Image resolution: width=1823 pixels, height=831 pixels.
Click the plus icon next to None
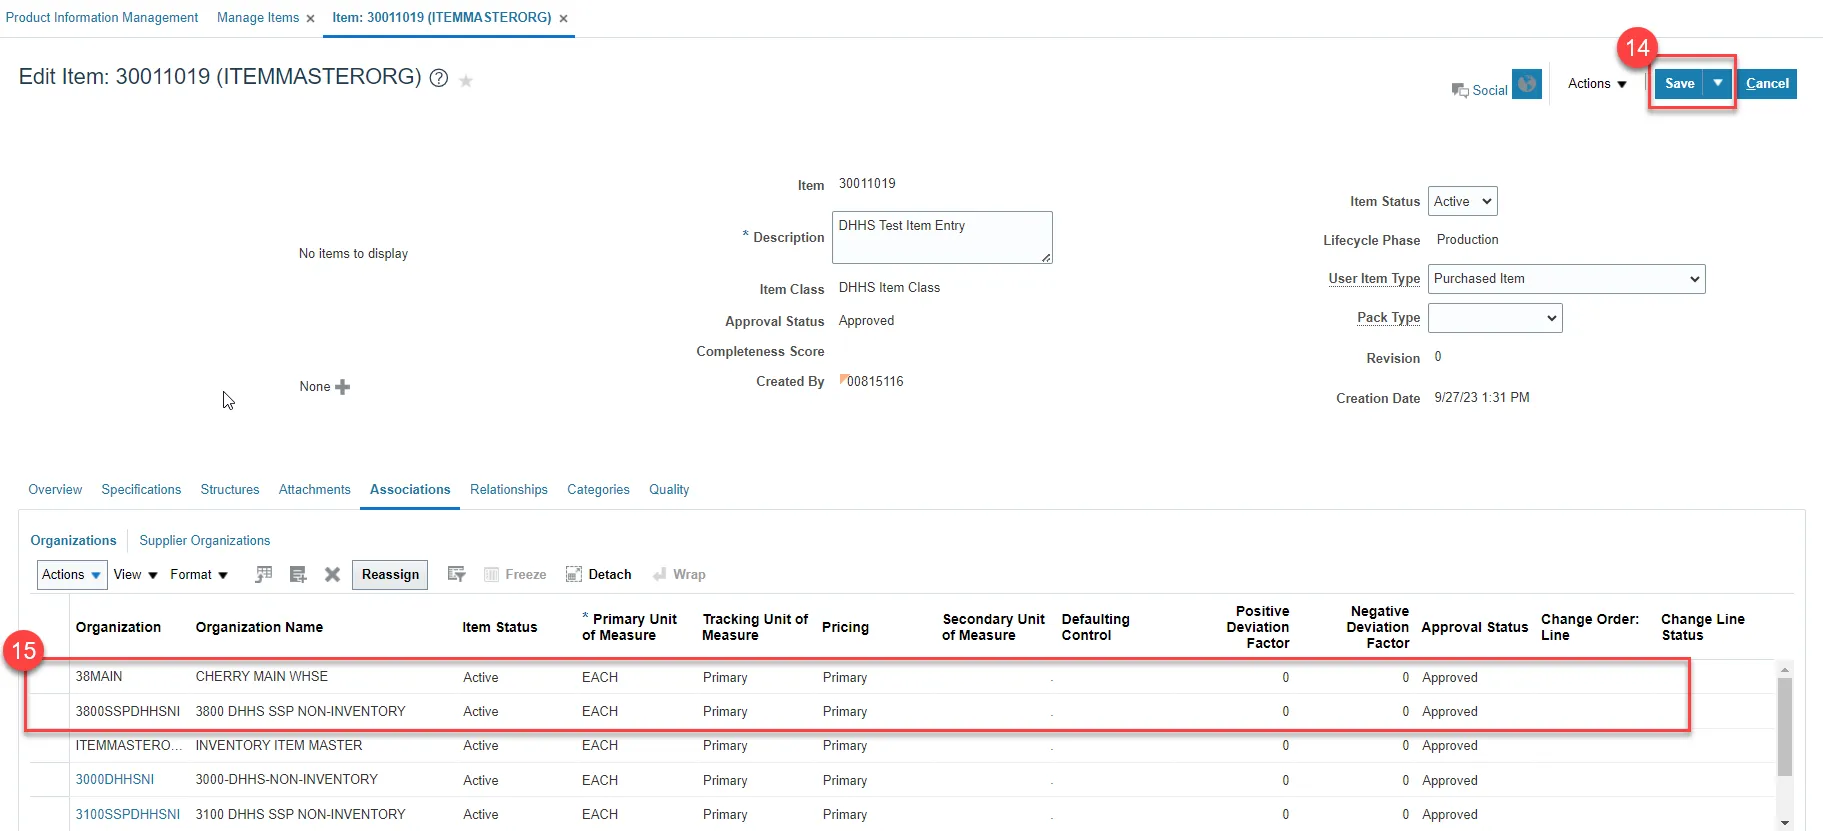[343, 387]
